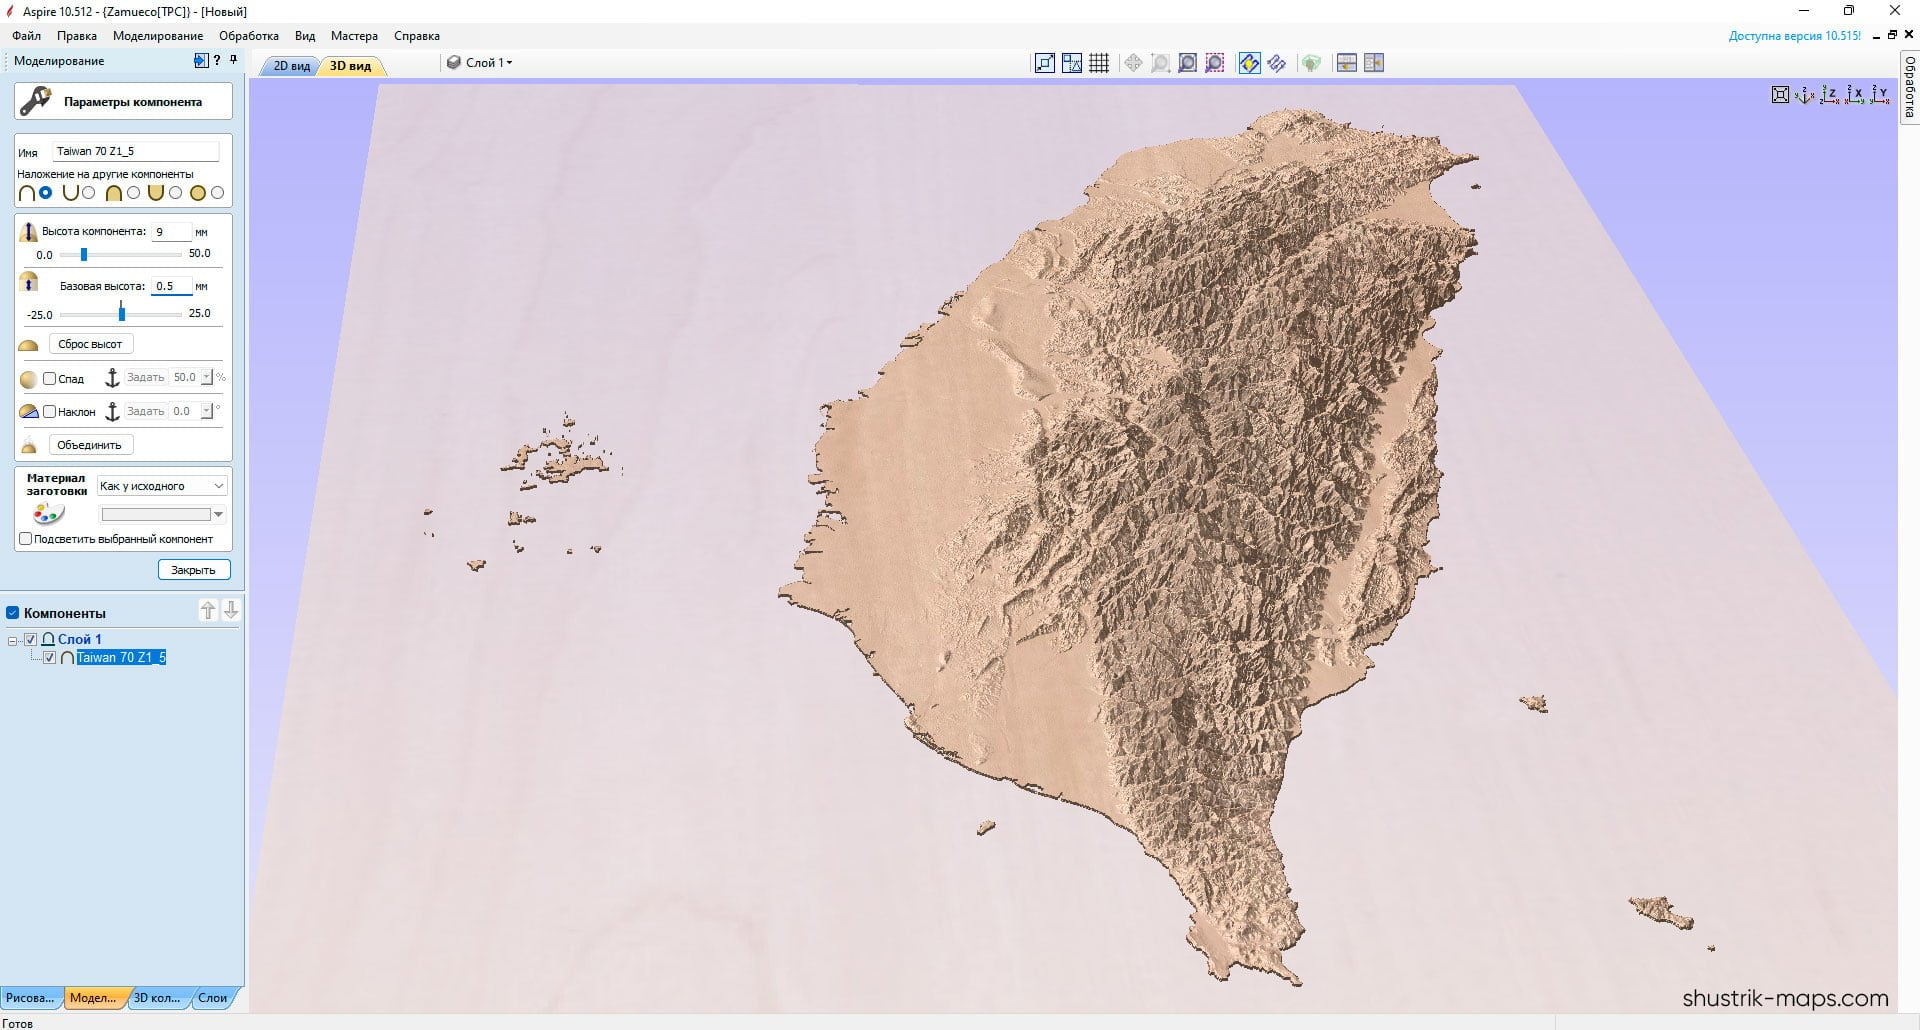
Task: Click the blue arrow panel toggle icon
Action: click(201, 61)
